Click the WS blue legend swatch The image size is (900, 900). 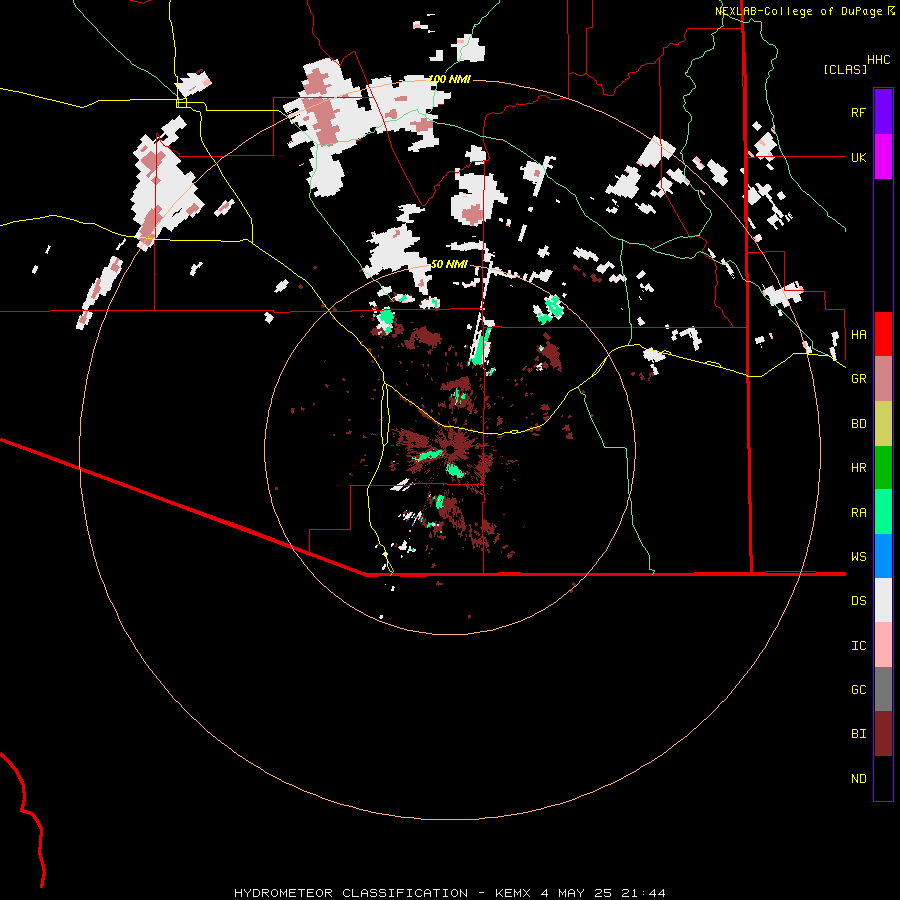click(x=883, y=556)
